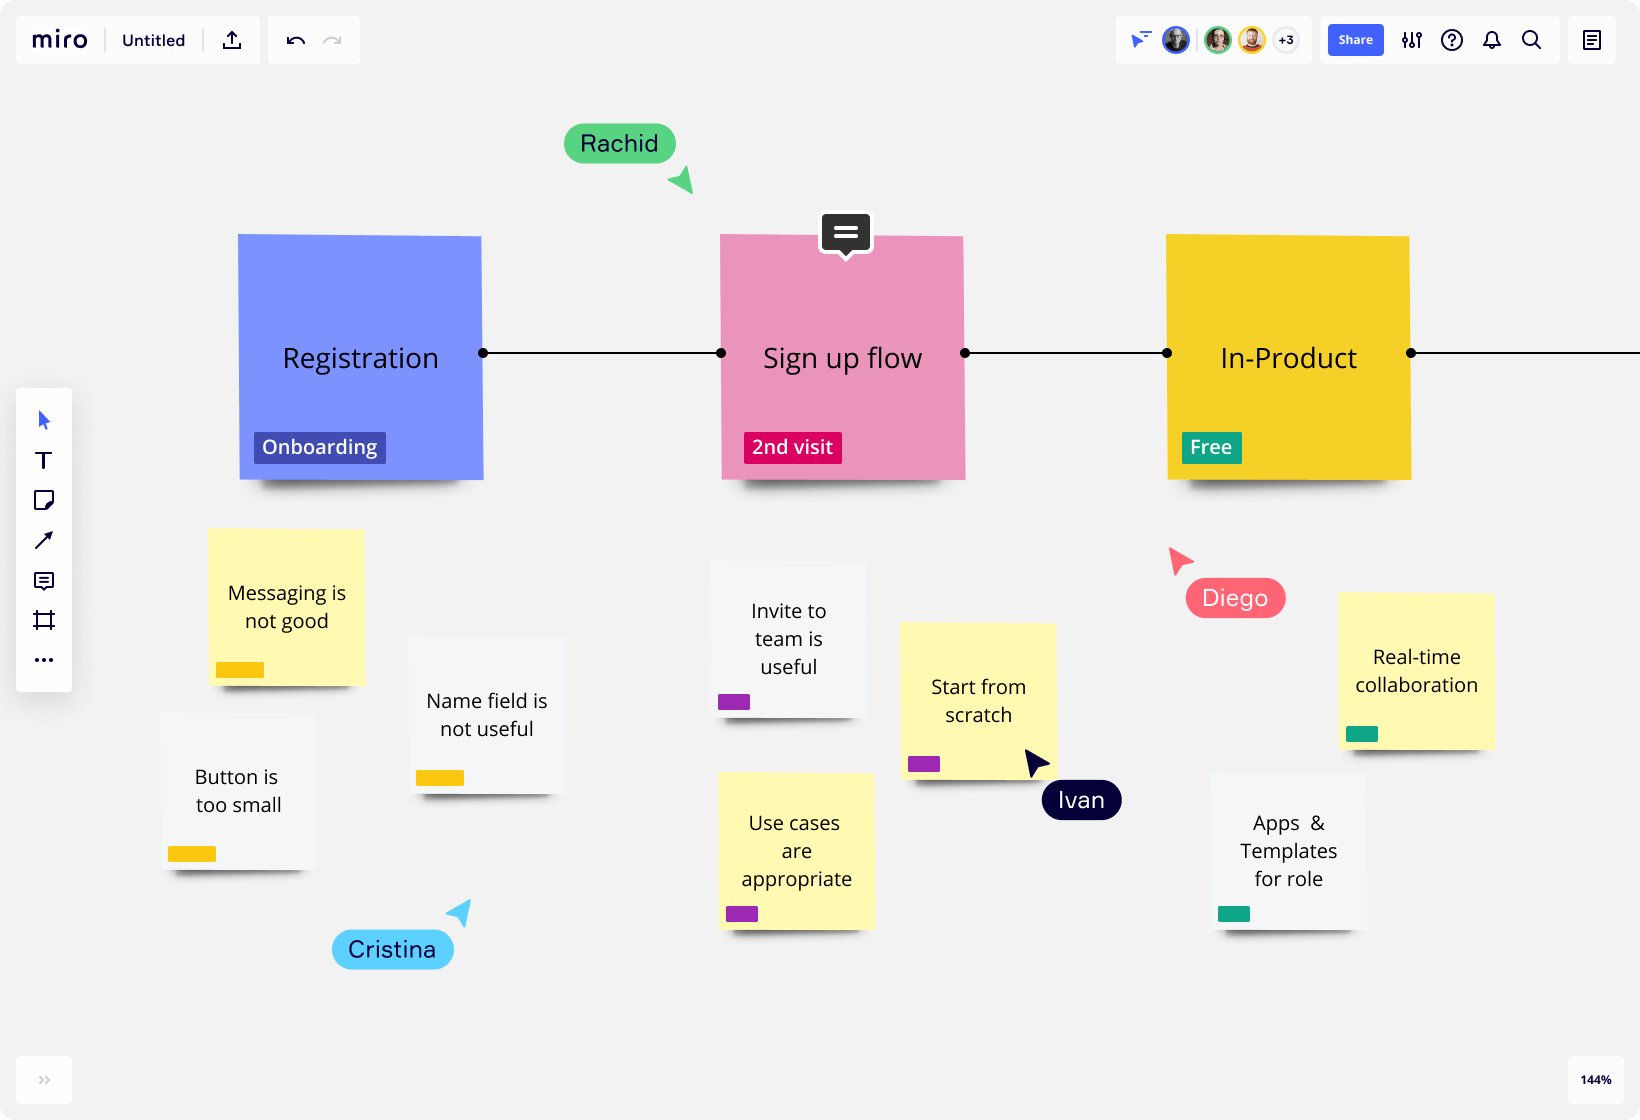The height and width of the screenshot is (1120, 1640).
Task: Click purple tag on 'Use cases' note
Action: coord(742,914)
